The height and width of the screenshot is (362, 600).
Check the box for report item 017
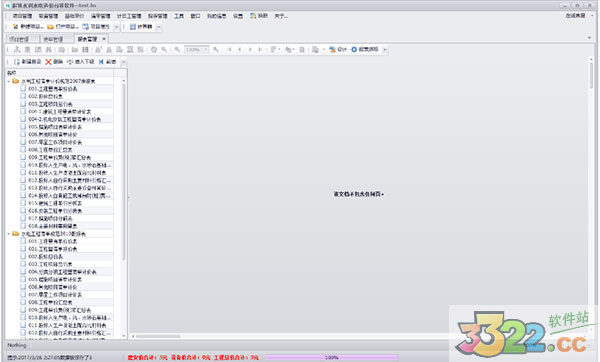click(x=23, y=218)
